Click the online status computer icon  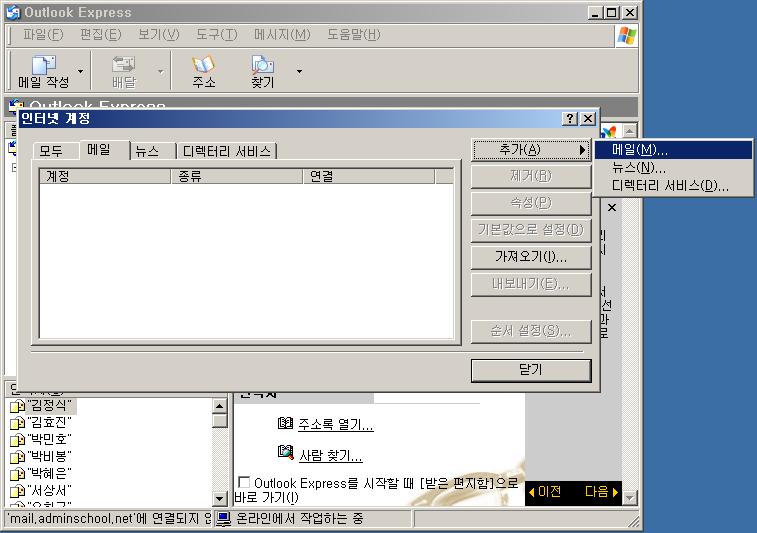pyautogui.click(x=224, y=519)
